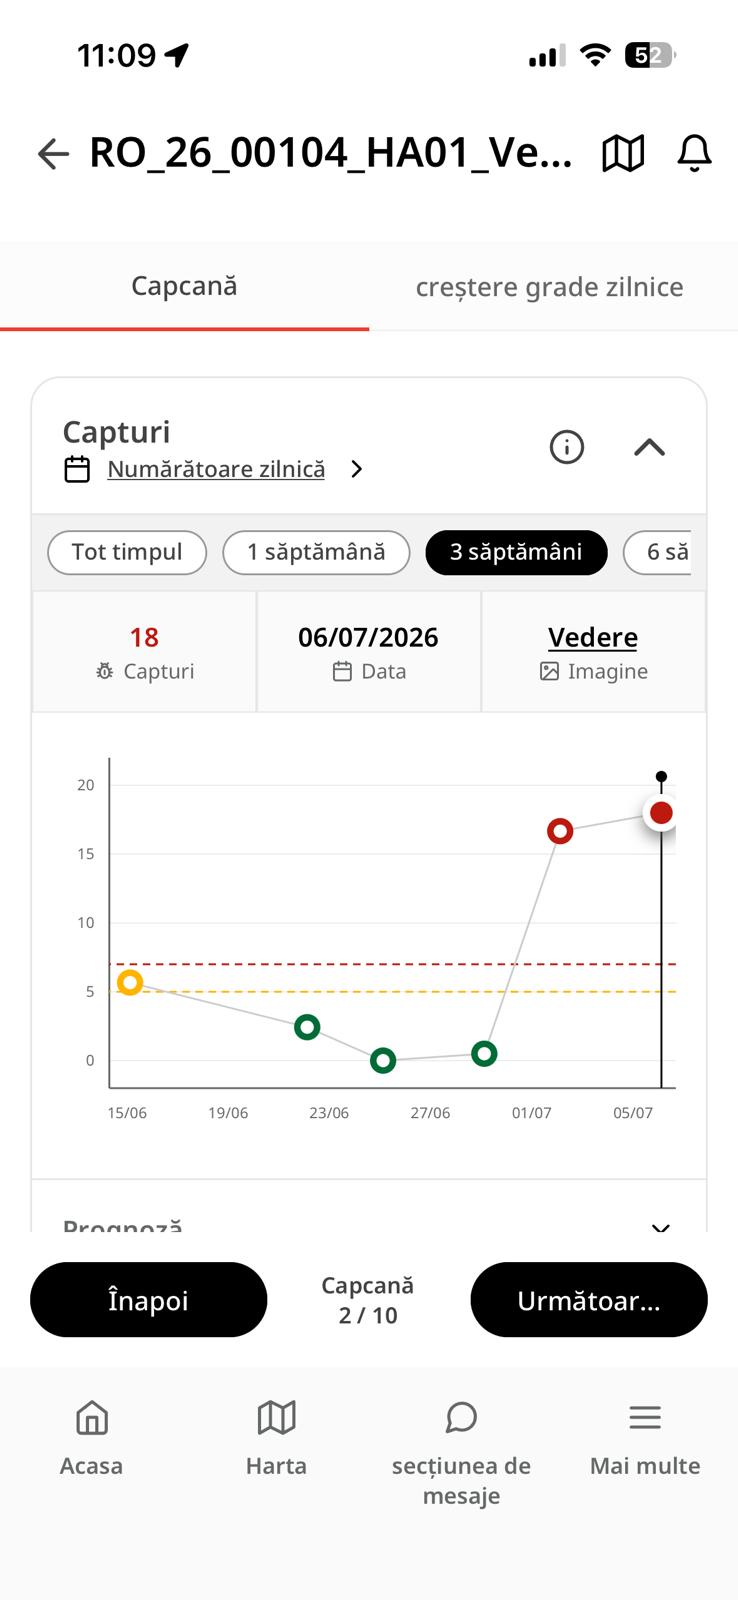The height and width of the screenshot is (1600, 738).
Task: Switch to Capcană tab
Action: (184, 286)
